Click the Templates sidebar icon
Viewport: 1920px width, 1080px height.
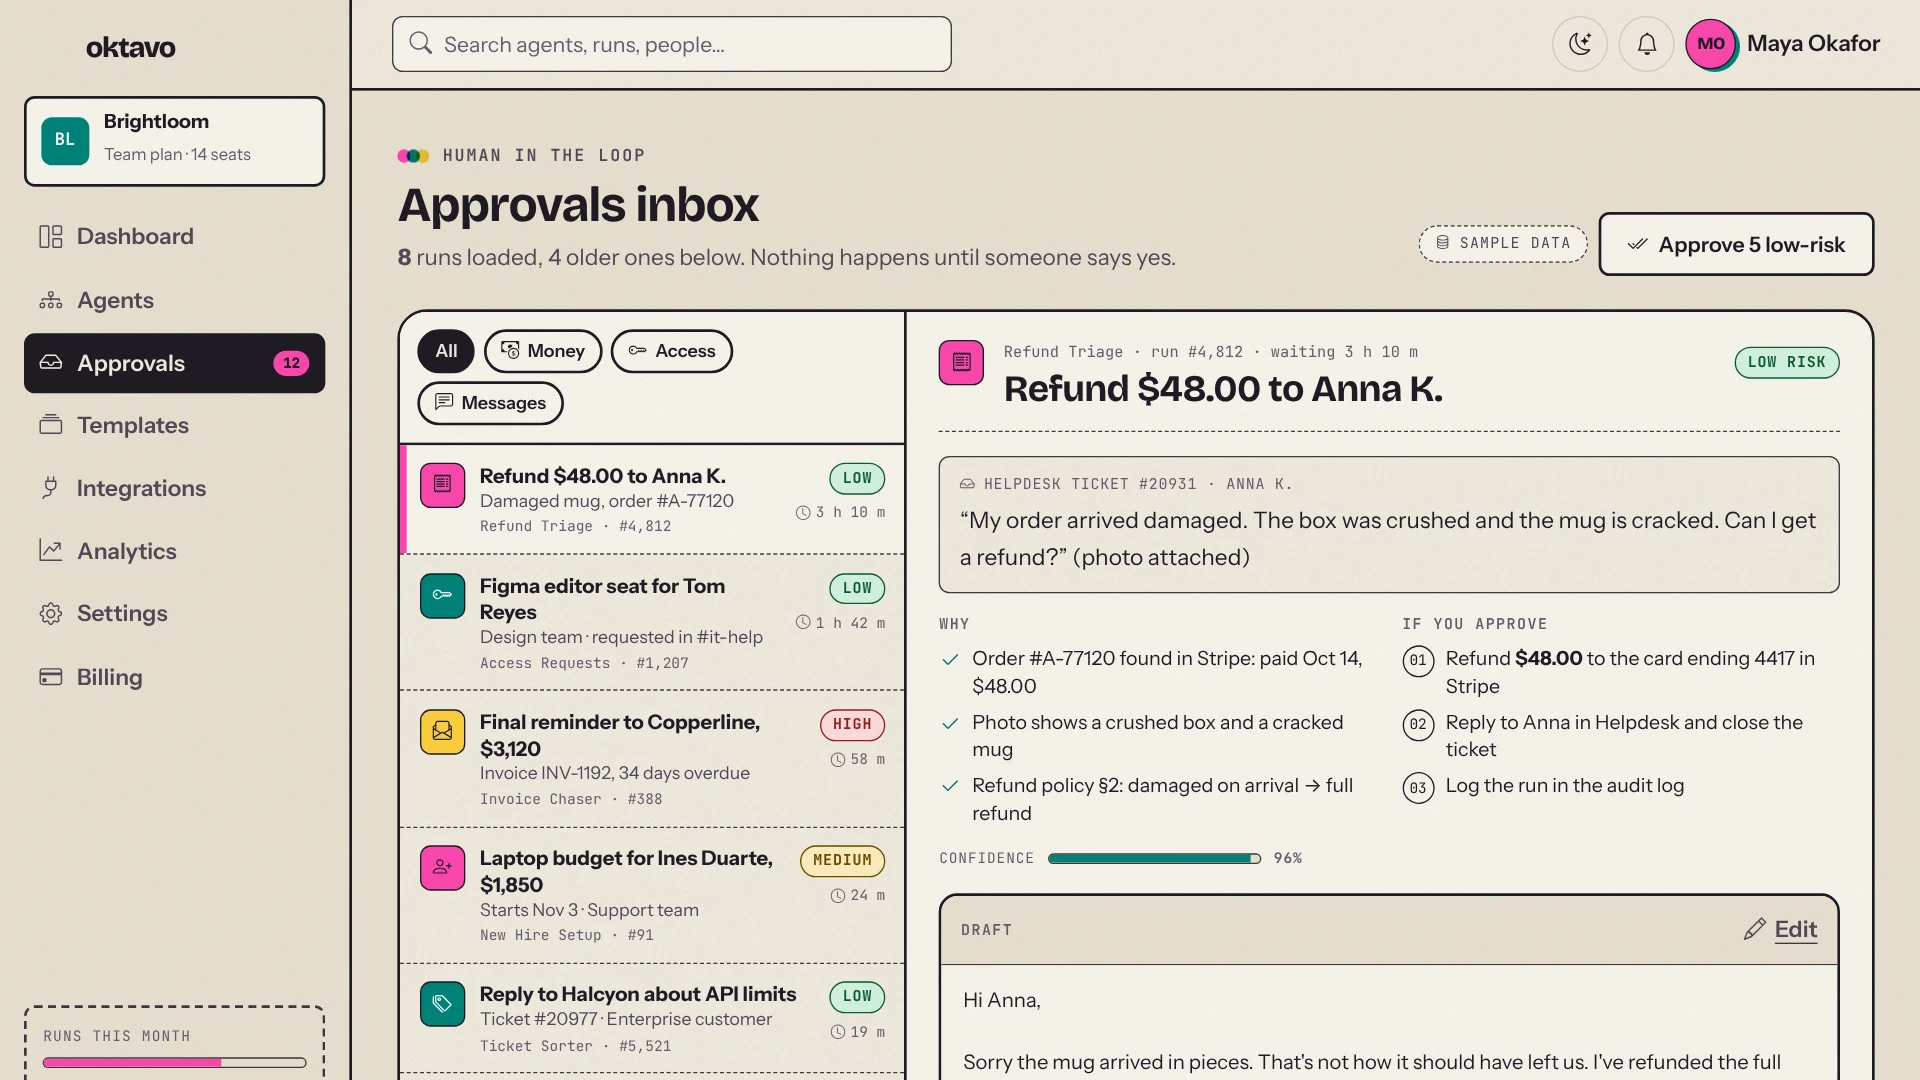click(x=51, y=425)
